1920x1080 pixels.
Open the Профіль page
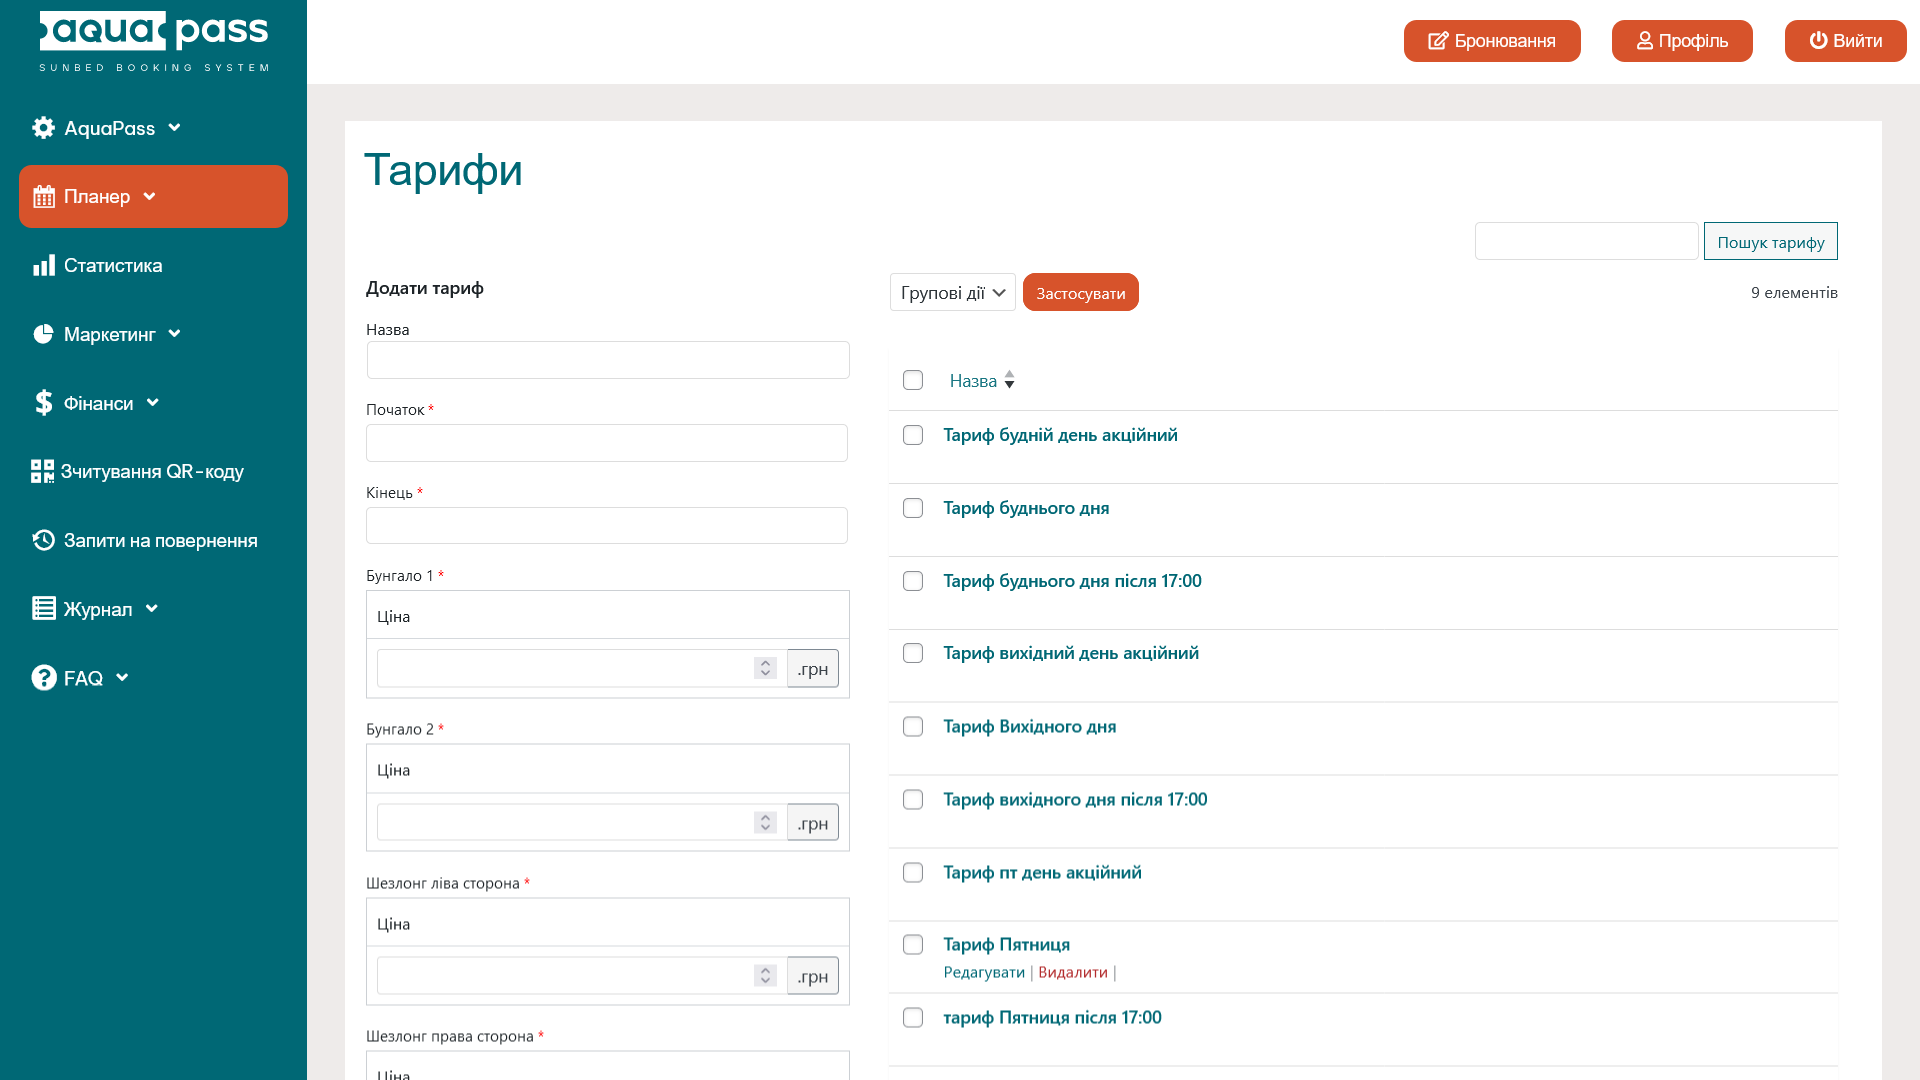[x=1681, y=41]
